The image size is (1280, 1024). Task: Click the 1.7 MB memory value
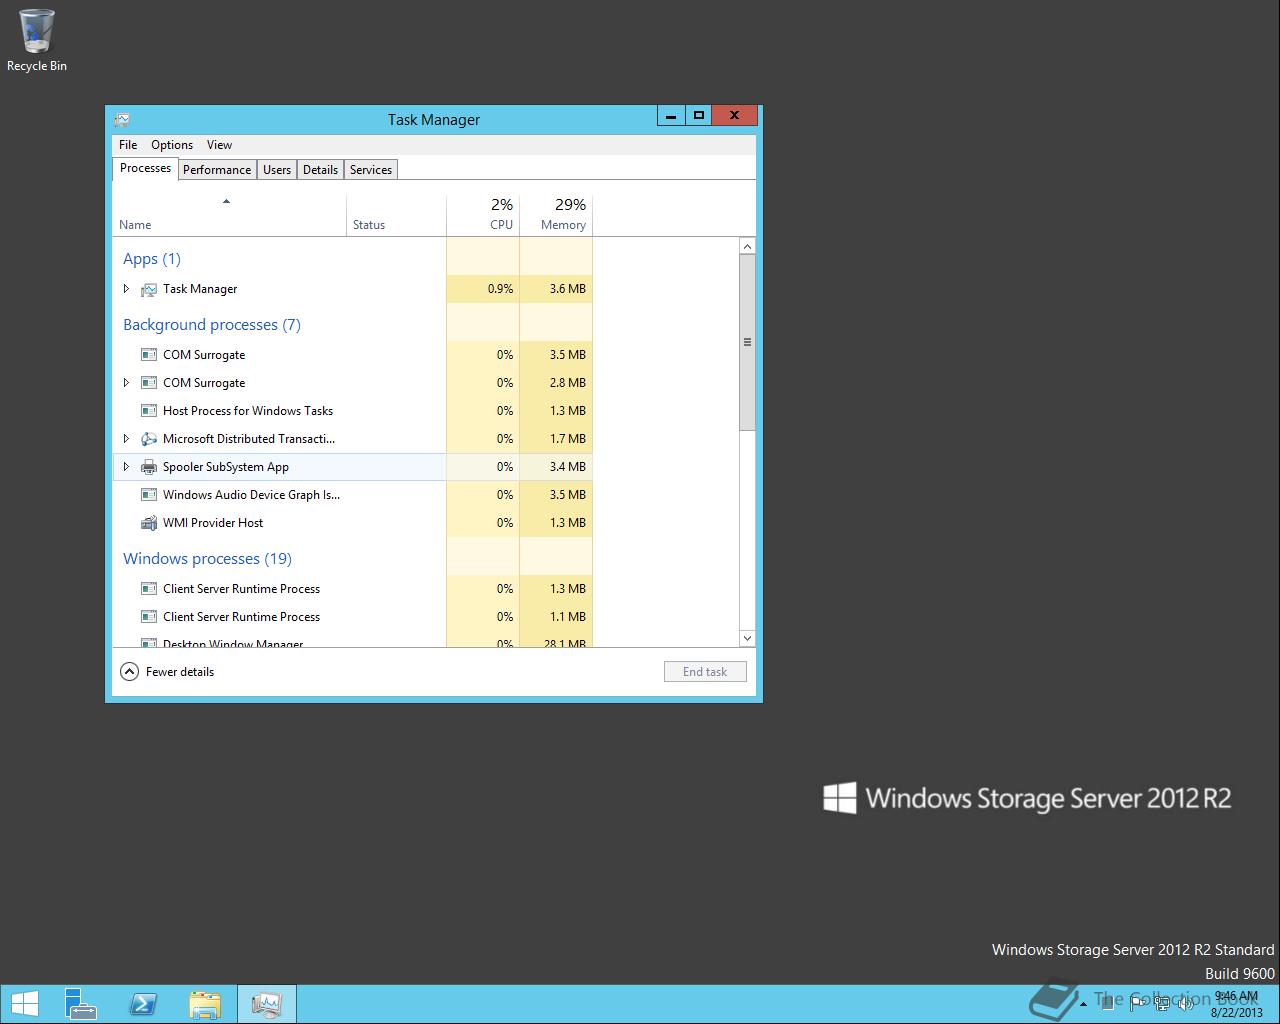[567, 439]
